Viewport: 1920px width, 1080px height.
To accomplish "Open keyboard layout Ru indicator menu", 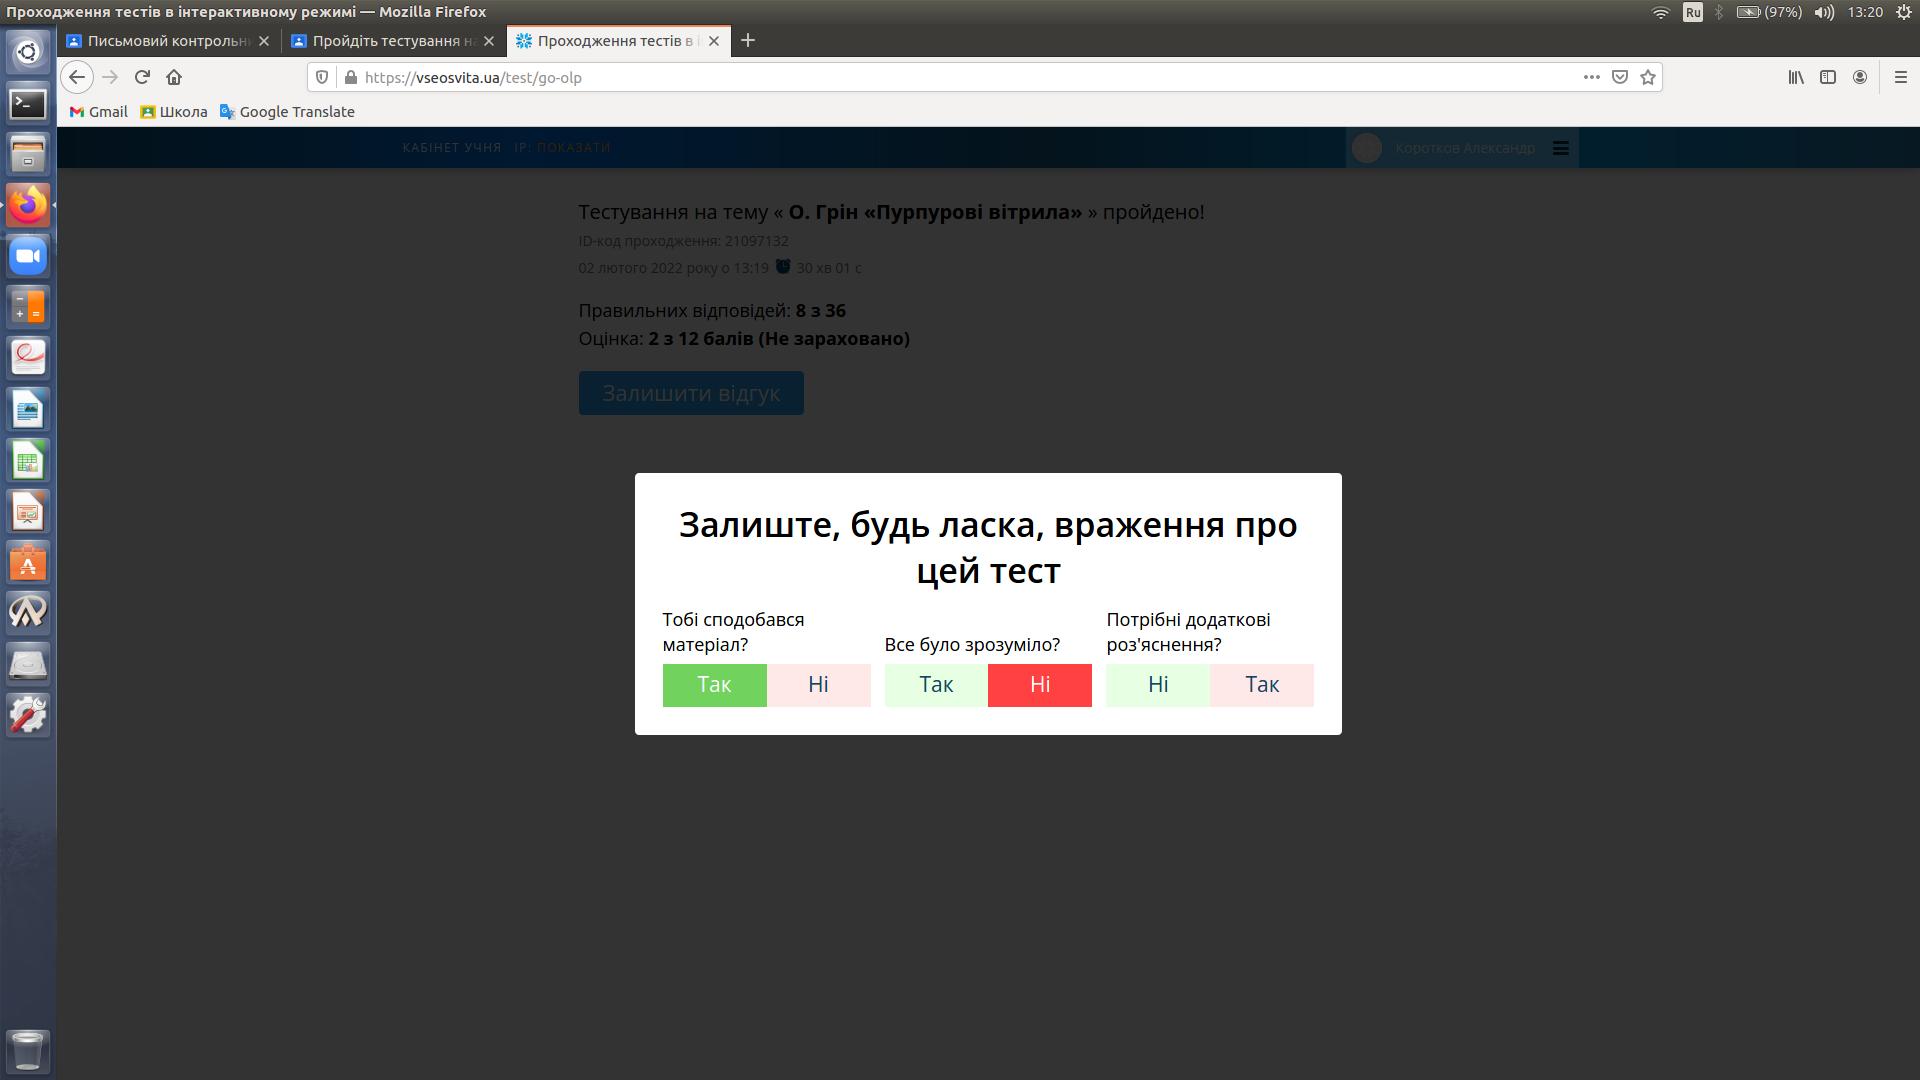I will (x=1692, y=12).
